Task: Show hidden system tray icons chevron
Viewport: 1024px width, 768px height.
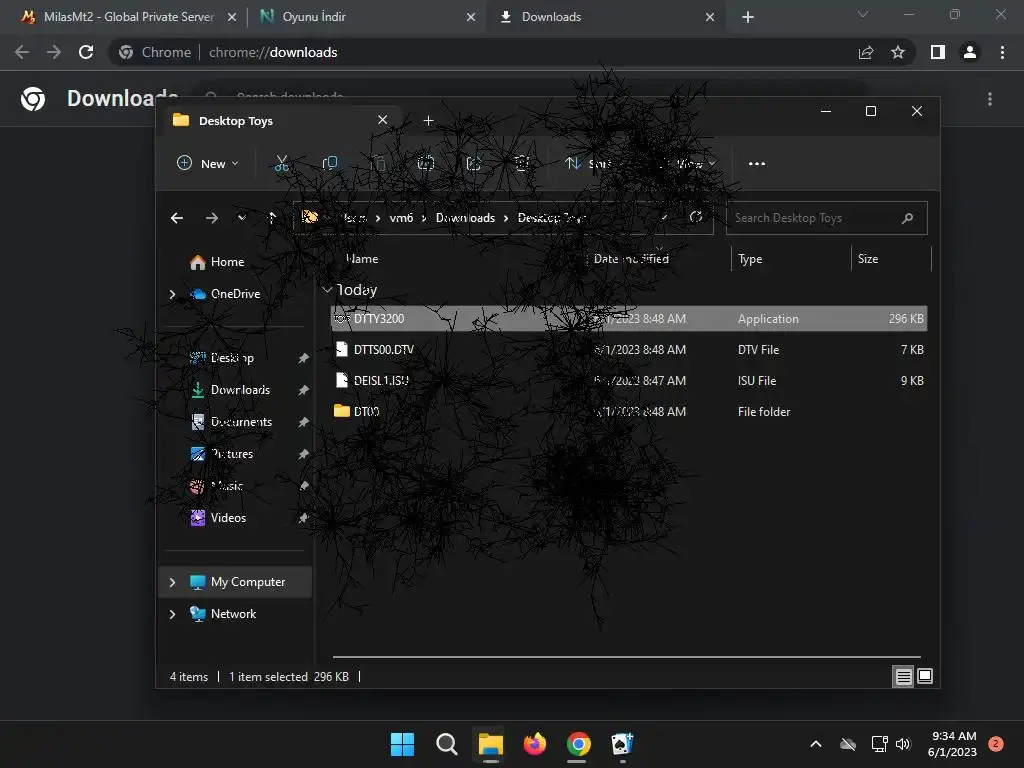Action: point(816,744)
